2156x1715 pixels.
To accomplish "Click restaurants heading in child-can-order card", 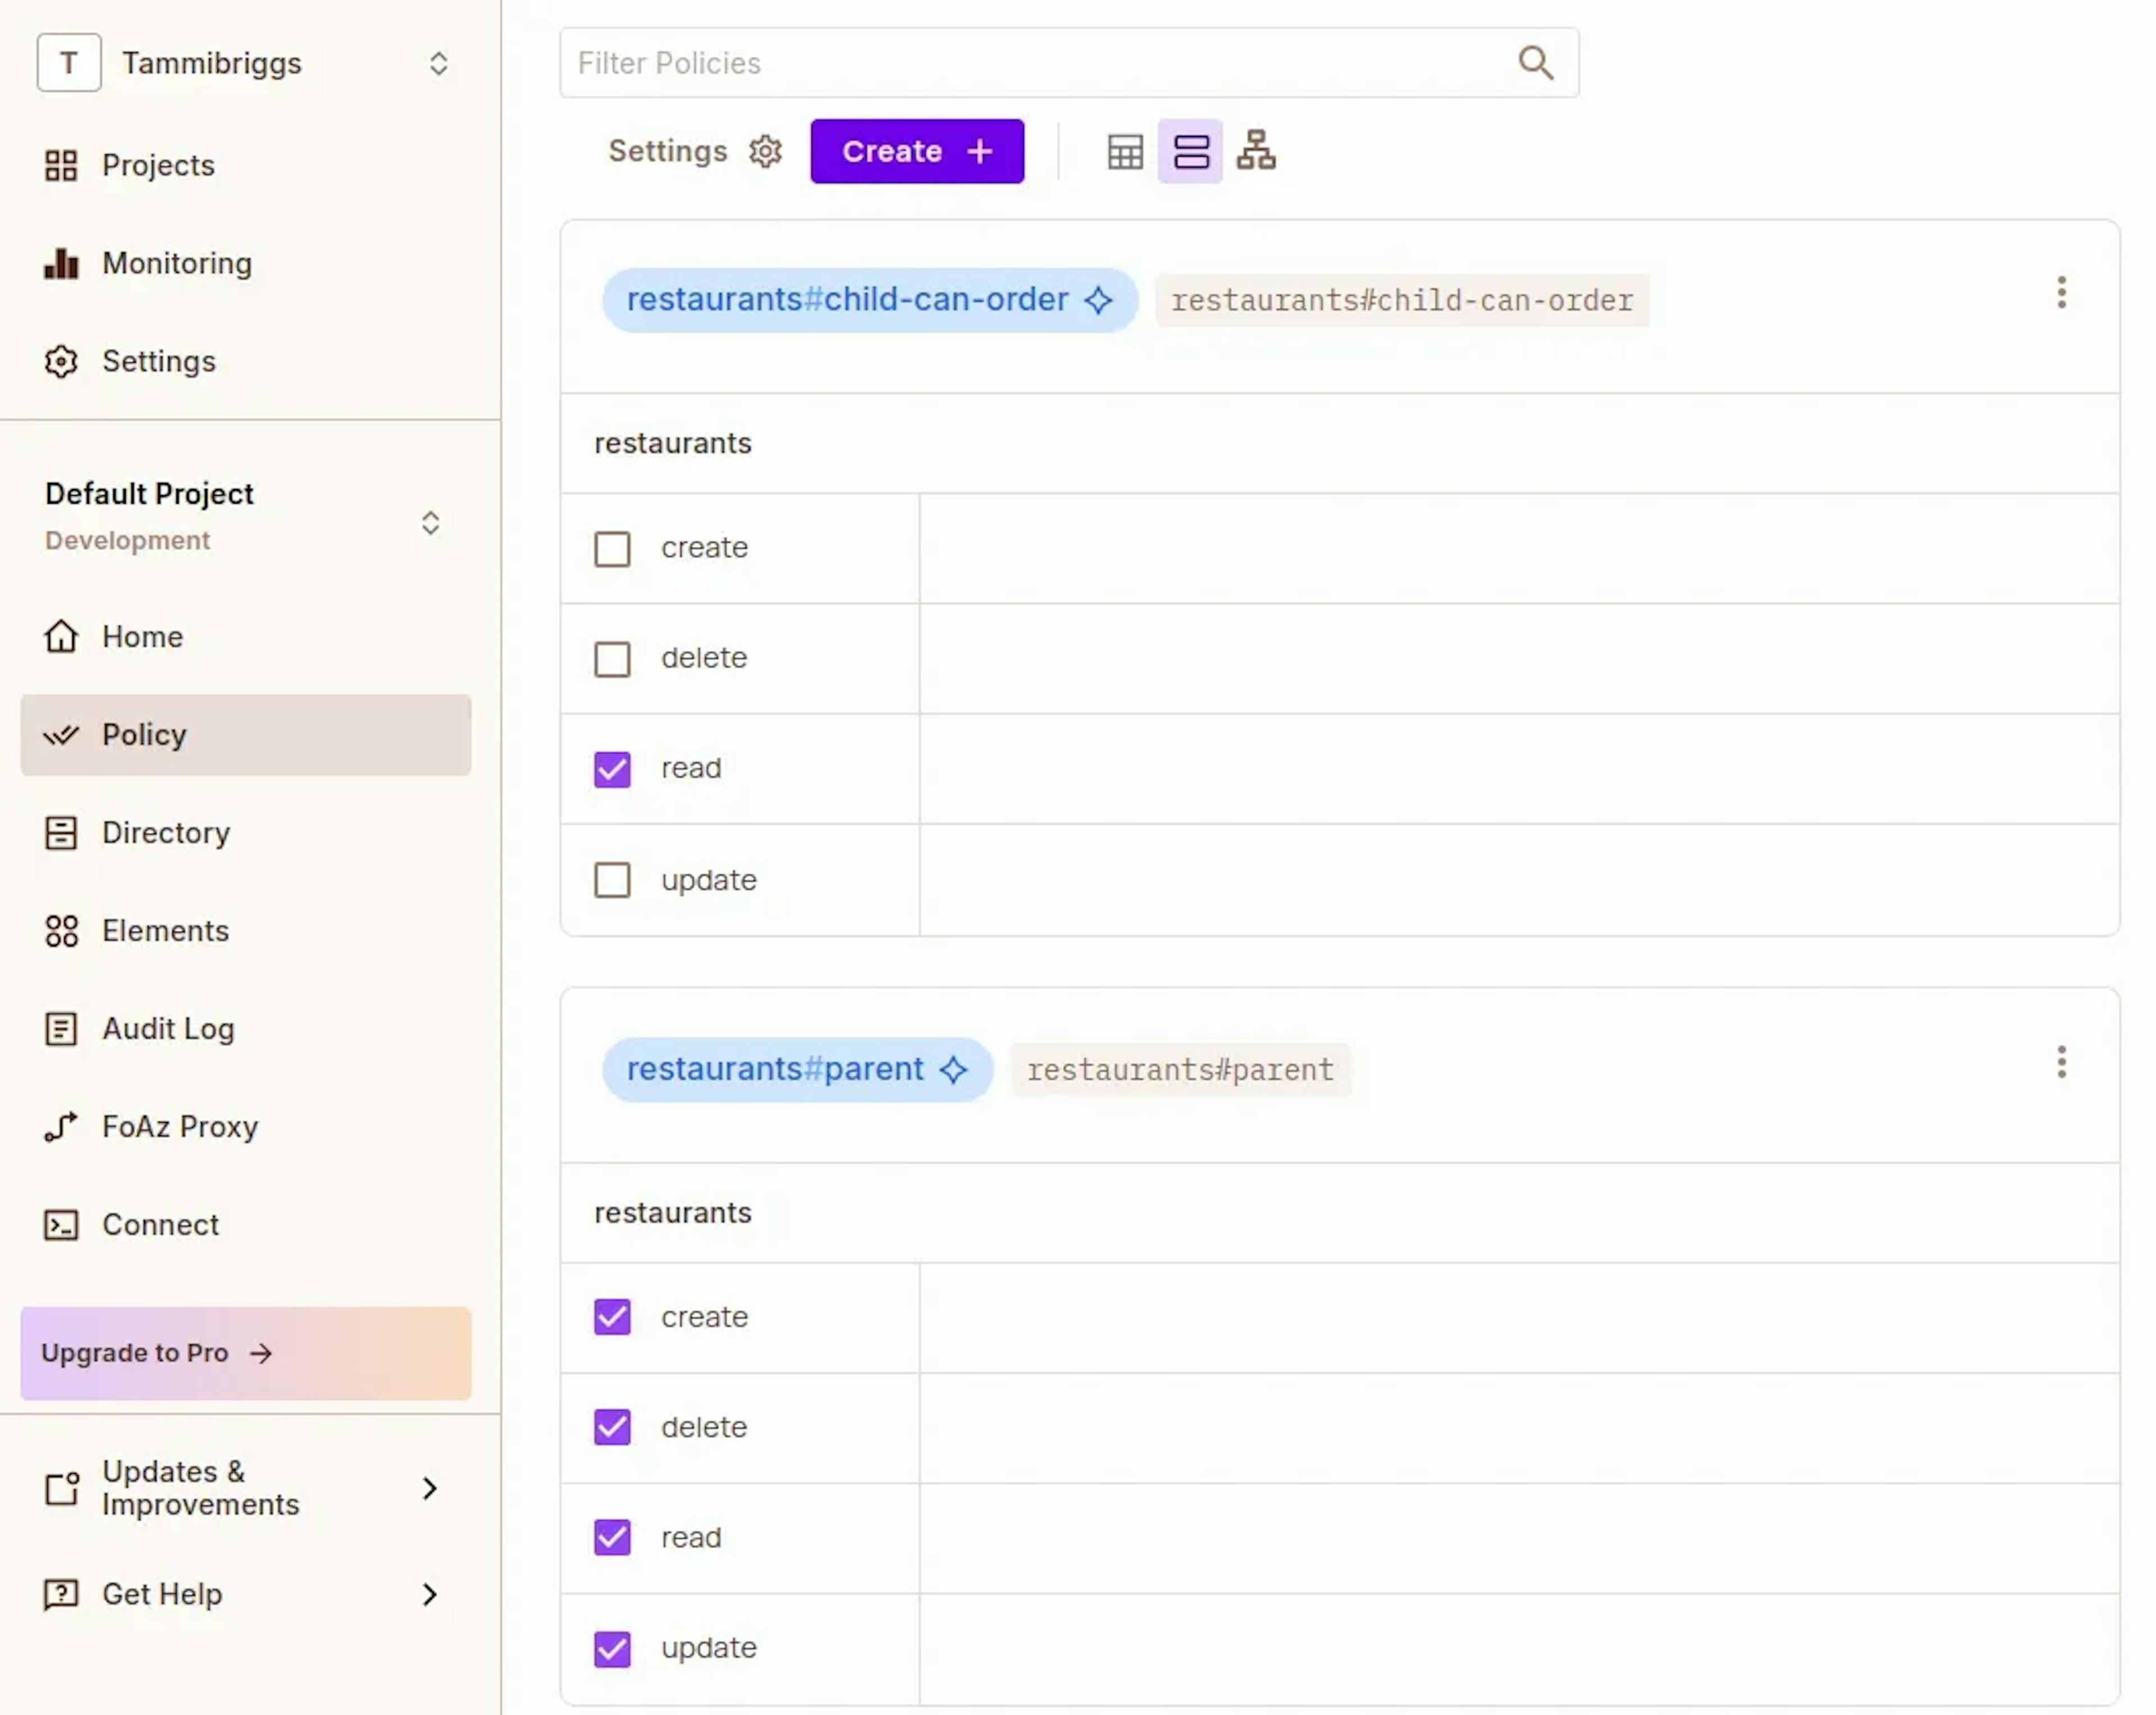I will click(x=673, y=443).
